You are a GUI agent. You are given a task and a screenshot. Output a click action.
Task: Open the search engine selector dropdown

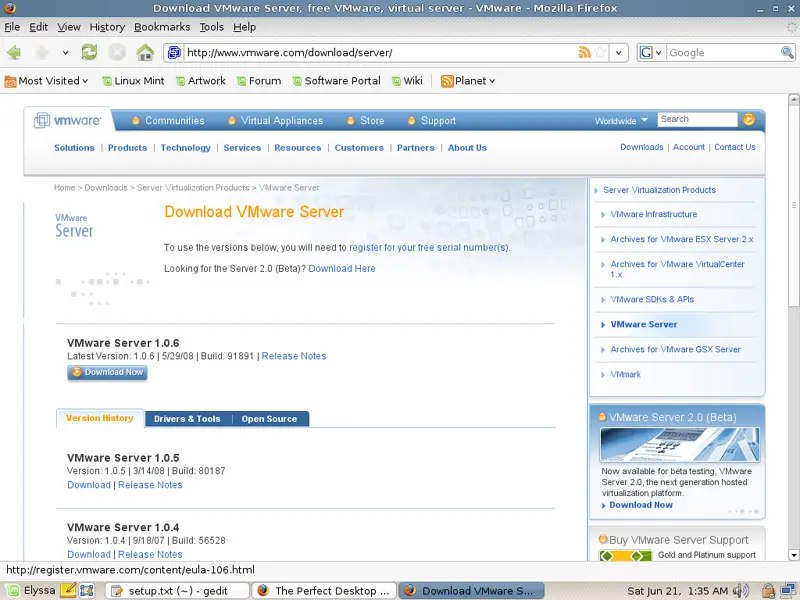tap(651, 53)
